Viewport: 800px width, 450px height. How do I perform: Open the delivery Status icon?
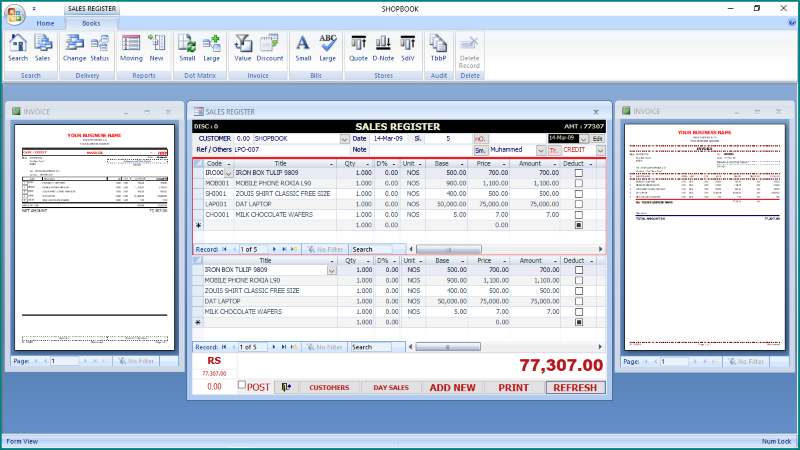pyautogui.click(x=99, y=48)
